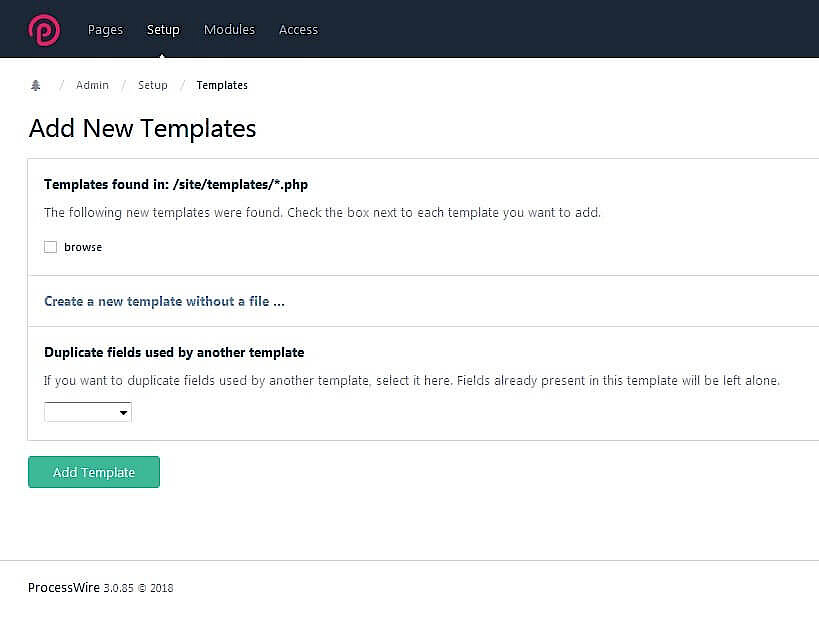
Task: Click 'Create a new template without a file'
Action: (163, 301)
